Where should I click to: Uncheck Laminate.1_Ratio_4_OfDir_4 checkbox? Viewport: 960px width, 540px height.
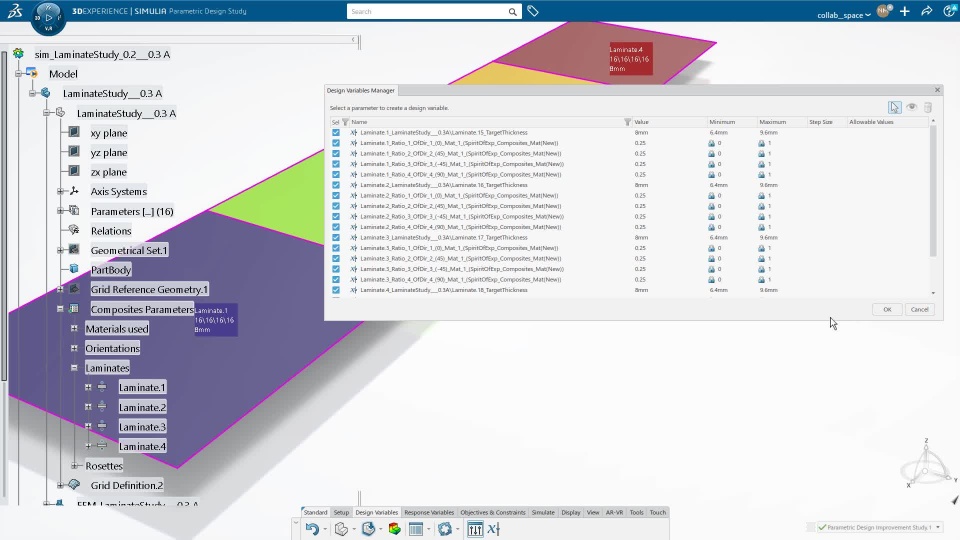pyautogui.click(x=336, y=174)
